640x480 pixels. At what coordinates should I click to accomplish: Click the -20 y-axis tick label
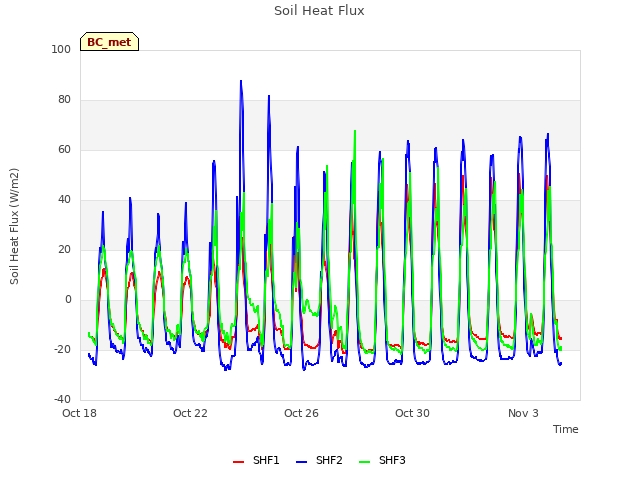(x=62, y=349)
